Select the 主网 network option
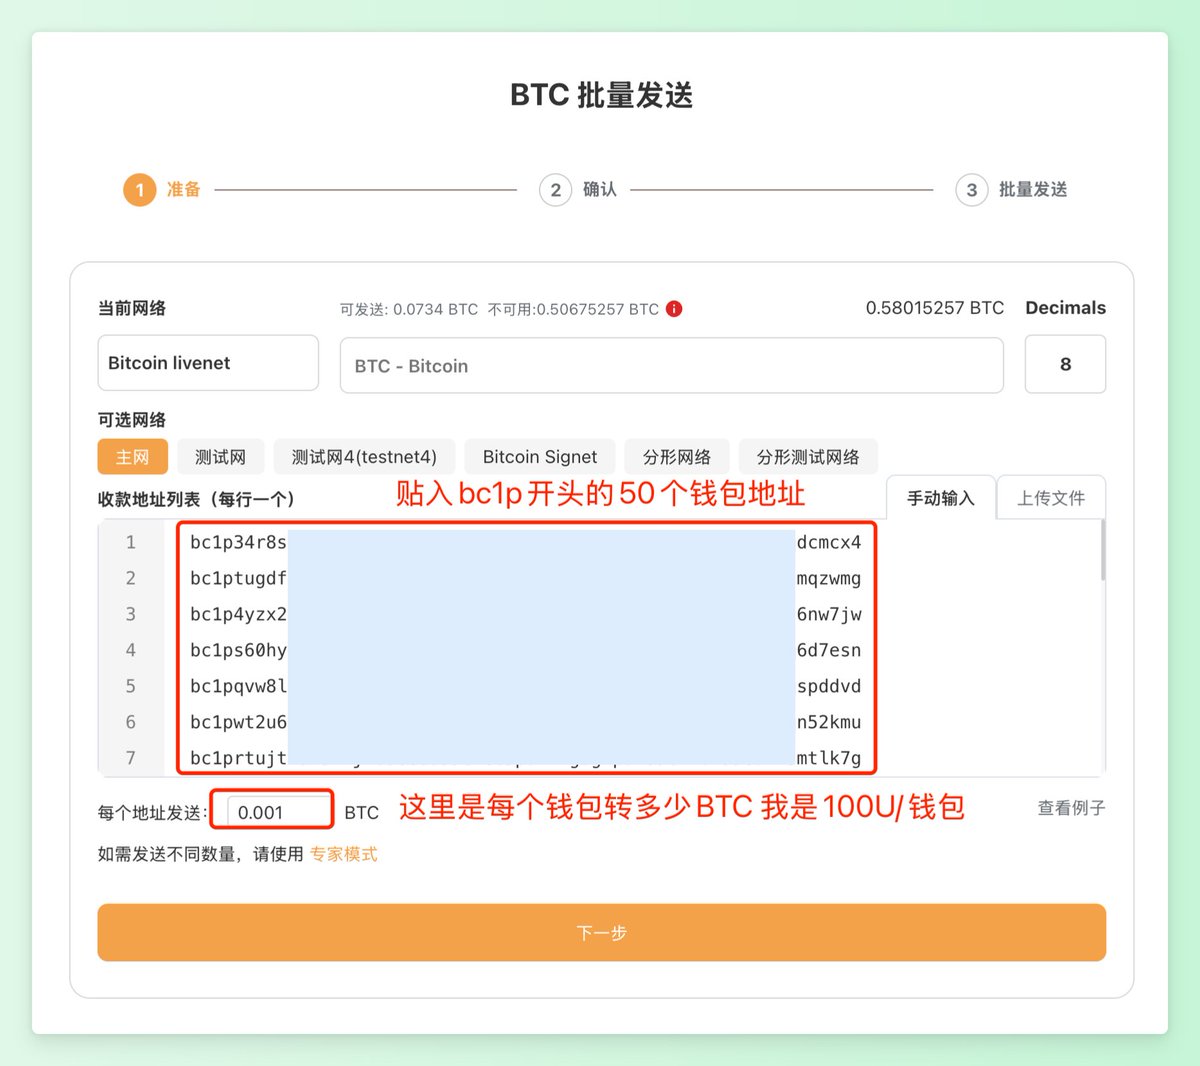 (x=132, y=457)
